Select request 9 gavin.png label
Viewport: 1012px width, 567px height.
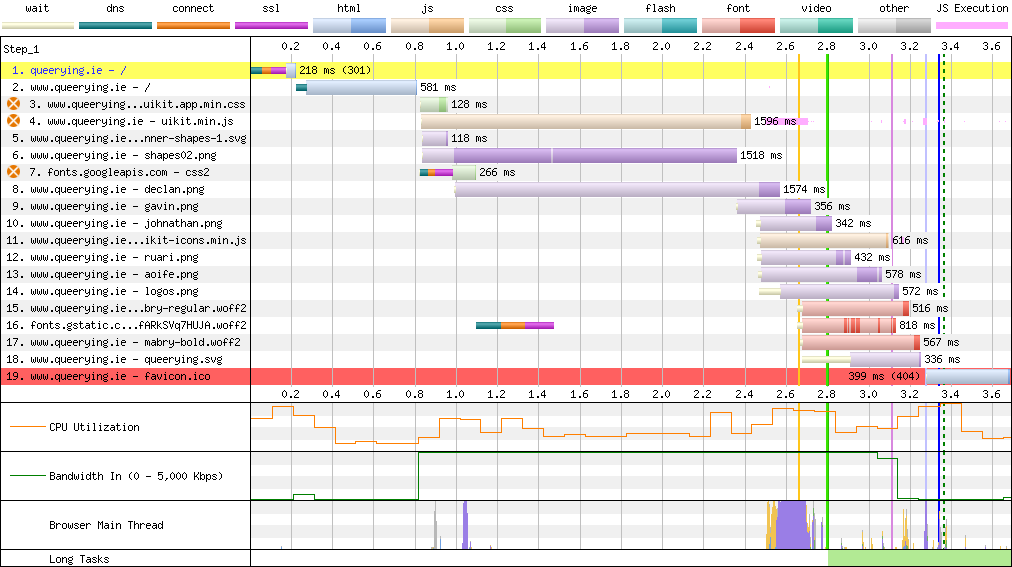103,206
